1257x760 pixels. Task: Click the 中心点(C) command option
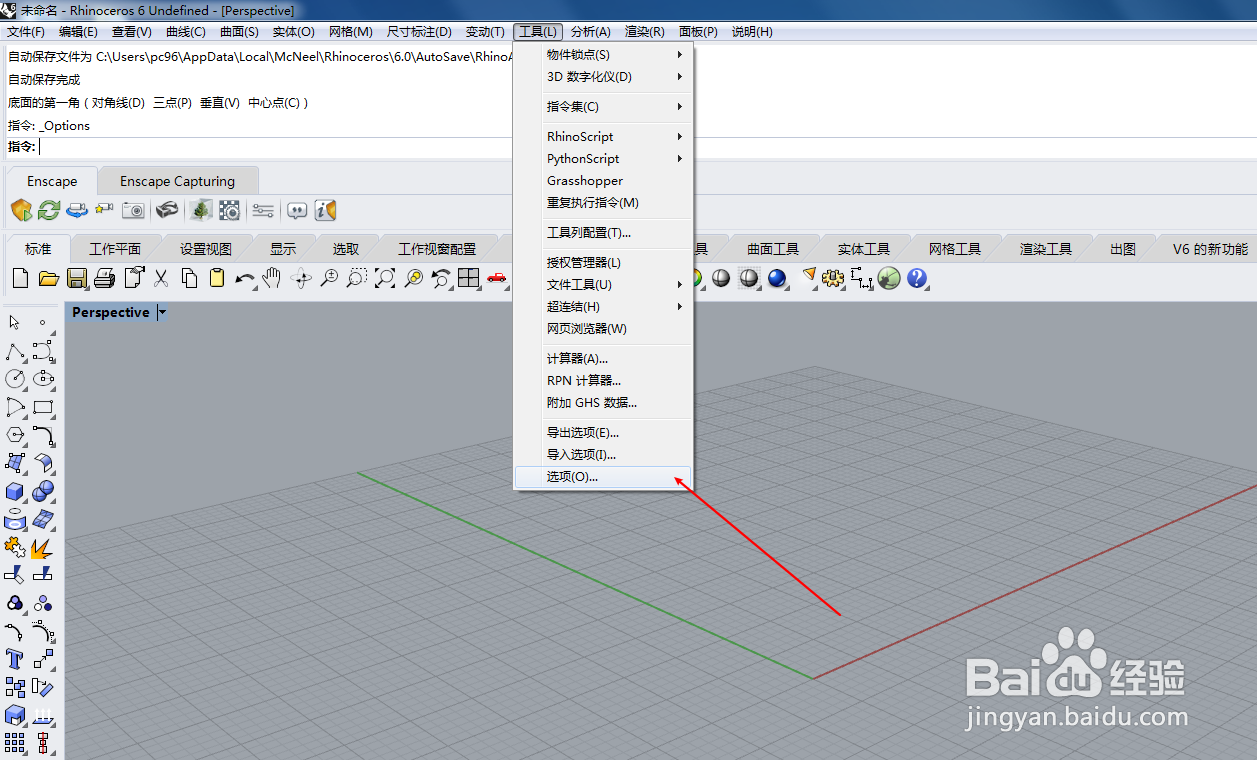274,103
